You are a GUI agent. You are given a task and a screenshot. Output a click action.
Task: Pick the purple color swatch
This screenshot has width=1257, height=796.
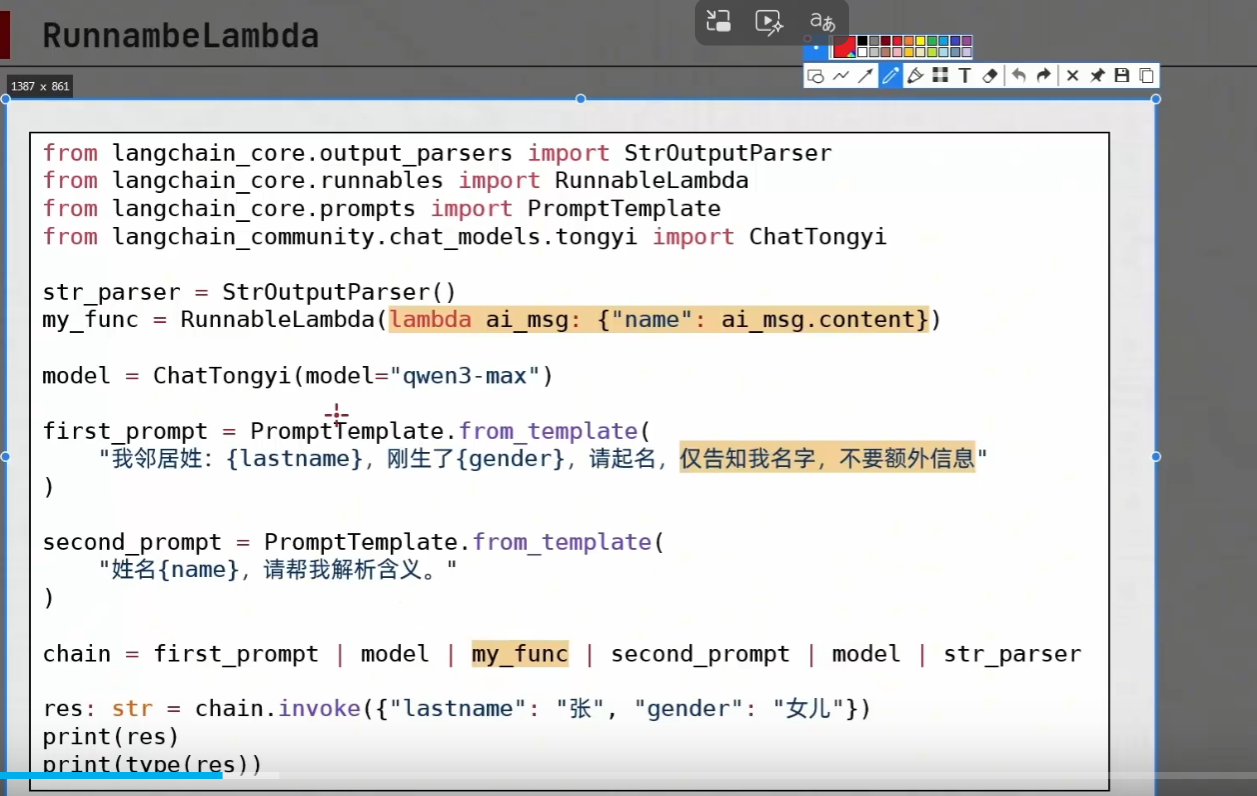click(x=967, y=41)
